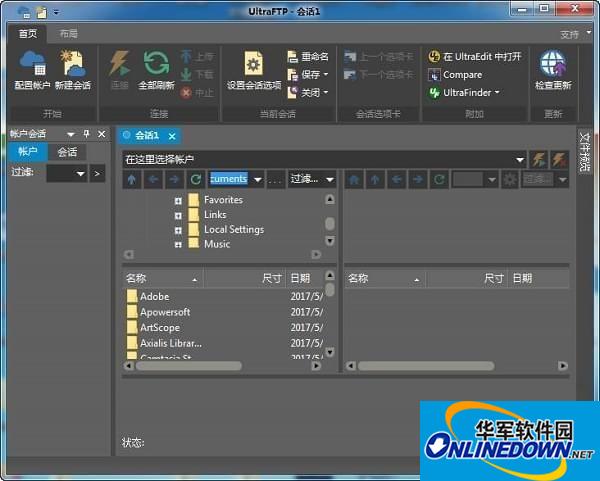The image size is (600, 481).
Task: Go up one folder in local pane
Action: pos(132,179)
